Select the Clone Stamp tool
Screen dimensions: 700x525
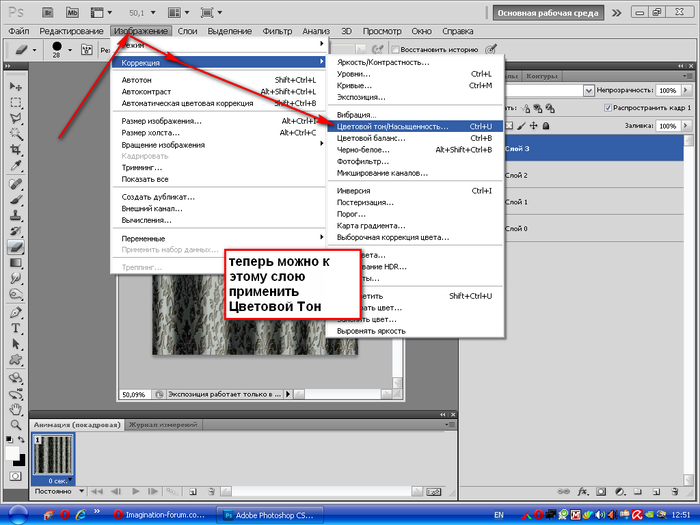16,215
